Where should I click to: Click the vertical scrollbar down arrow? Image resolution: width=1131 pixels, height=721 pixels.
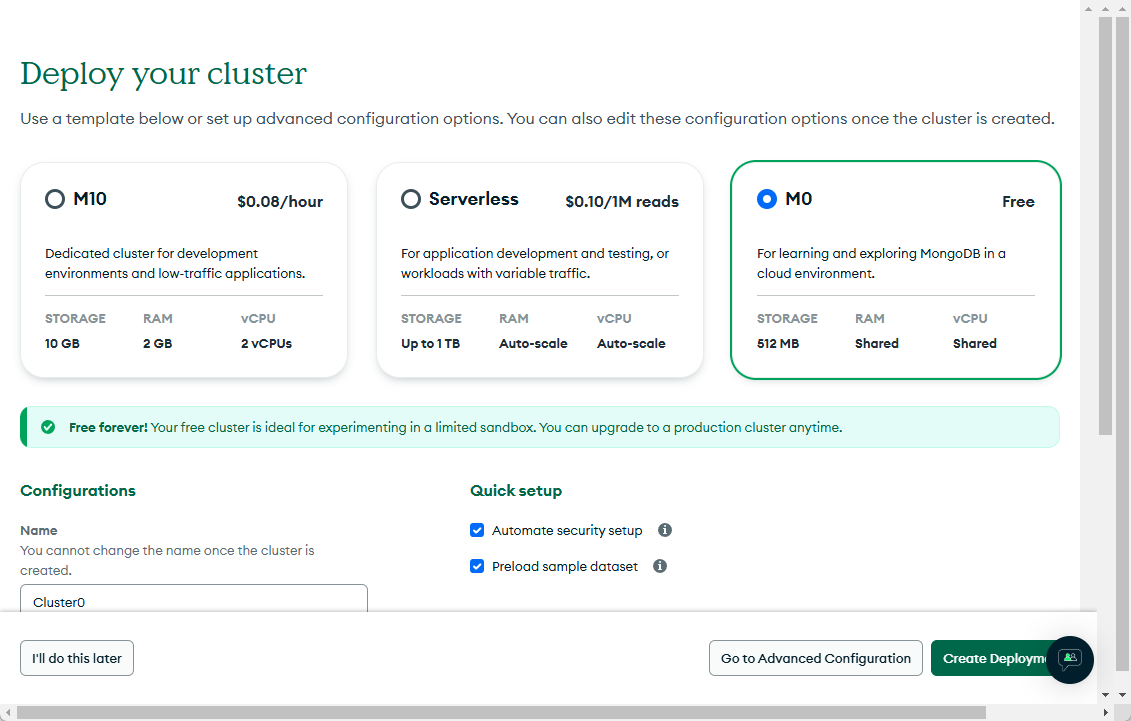pos(1105,695)
